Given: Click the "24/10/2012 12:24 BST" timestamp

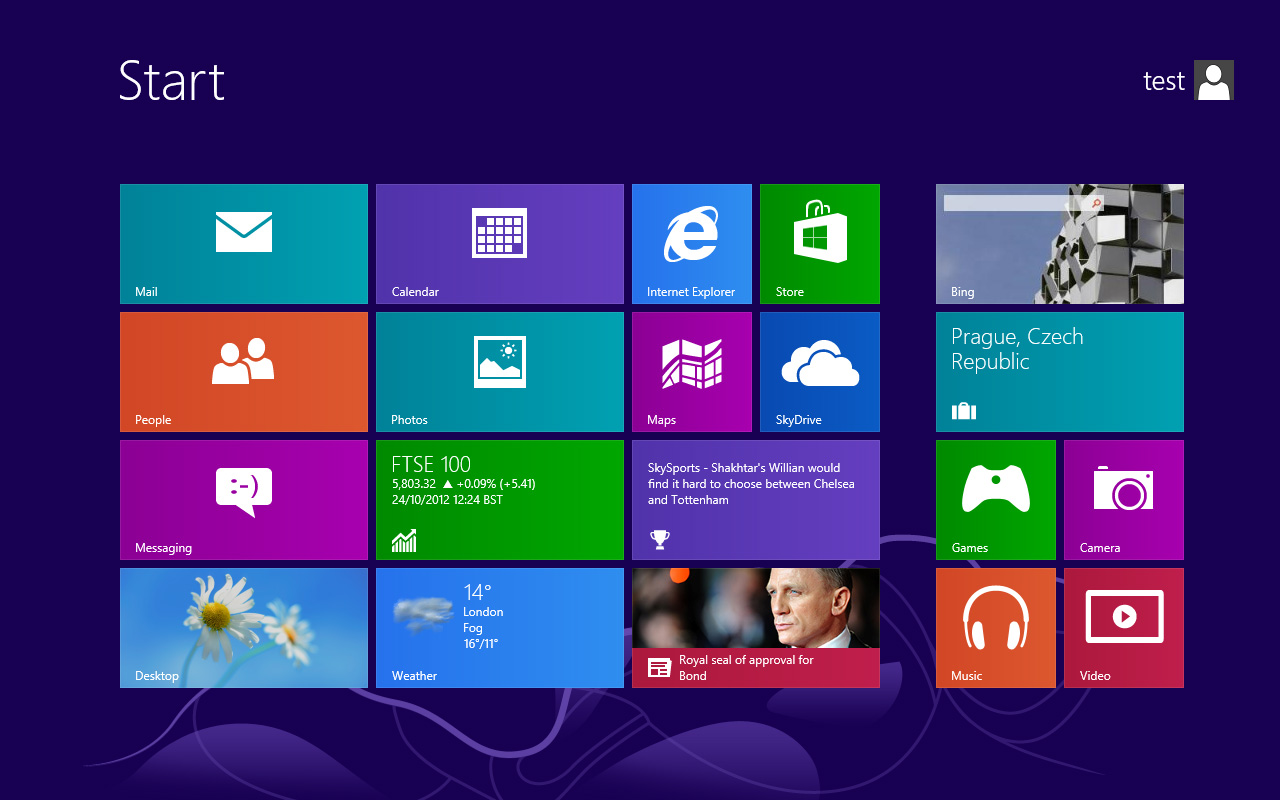Looking at the screenshot, I should pos(447,500).
